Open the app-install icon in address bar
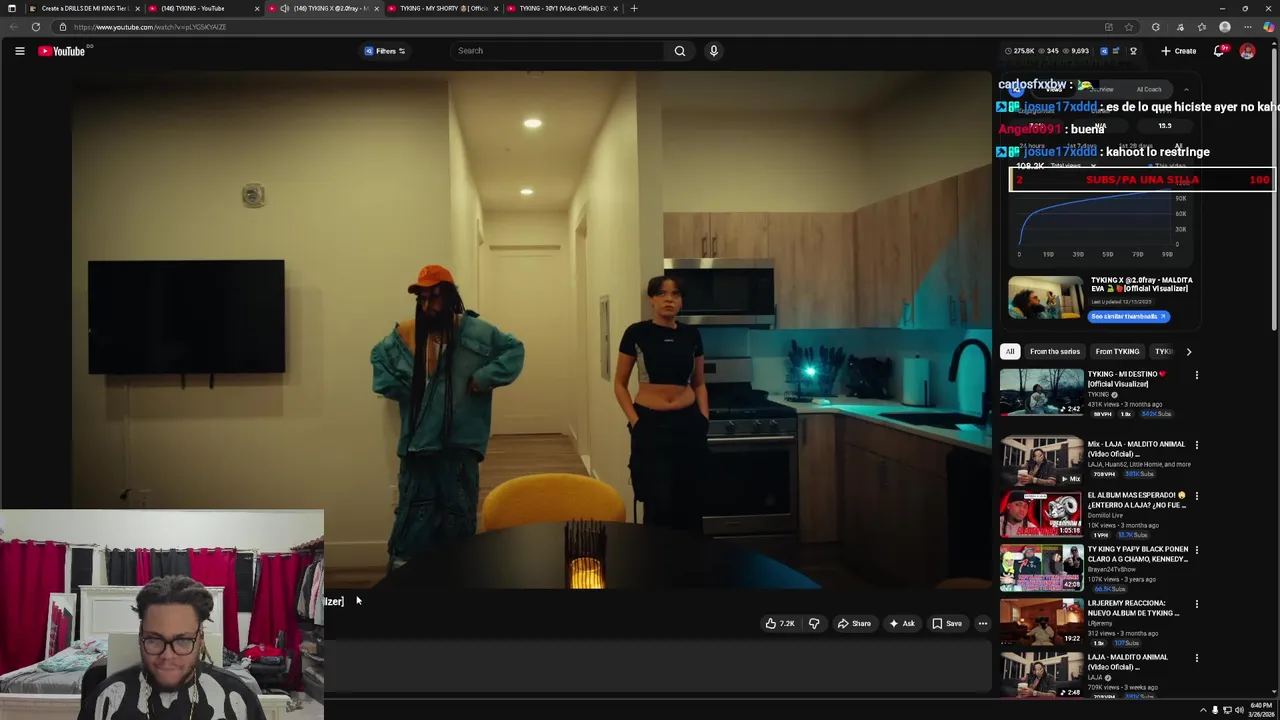The image size is (1280, 720). coord(1108,27)
